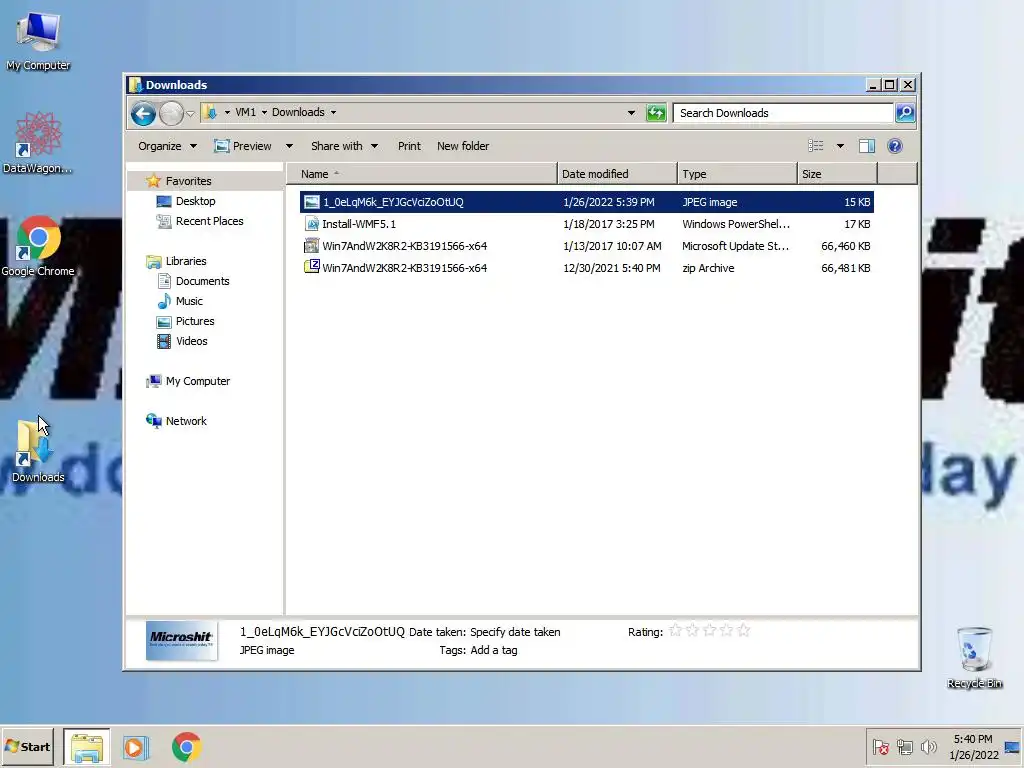The width and height of the screenshot is (1024, 768).
Task: Open the More view options arrow
Action: (x=840, y=146)
